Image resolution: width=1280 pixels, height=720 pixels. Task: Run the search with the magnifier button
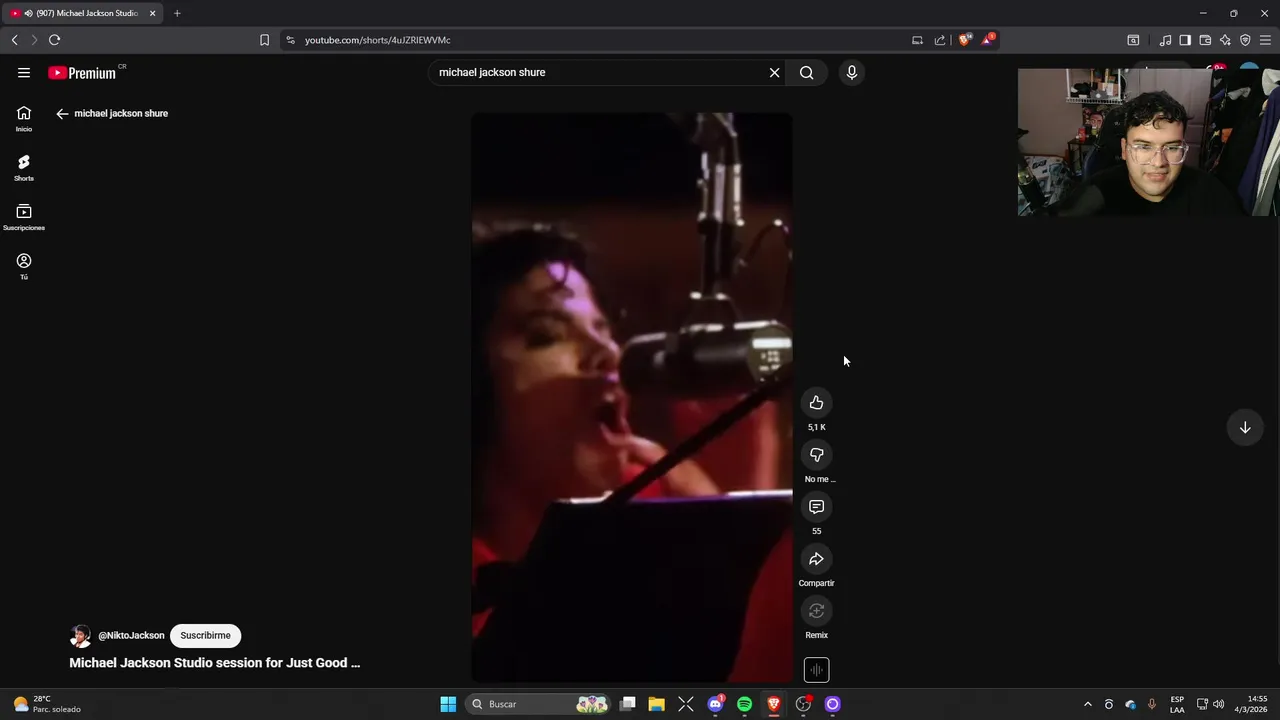[806, 72]
